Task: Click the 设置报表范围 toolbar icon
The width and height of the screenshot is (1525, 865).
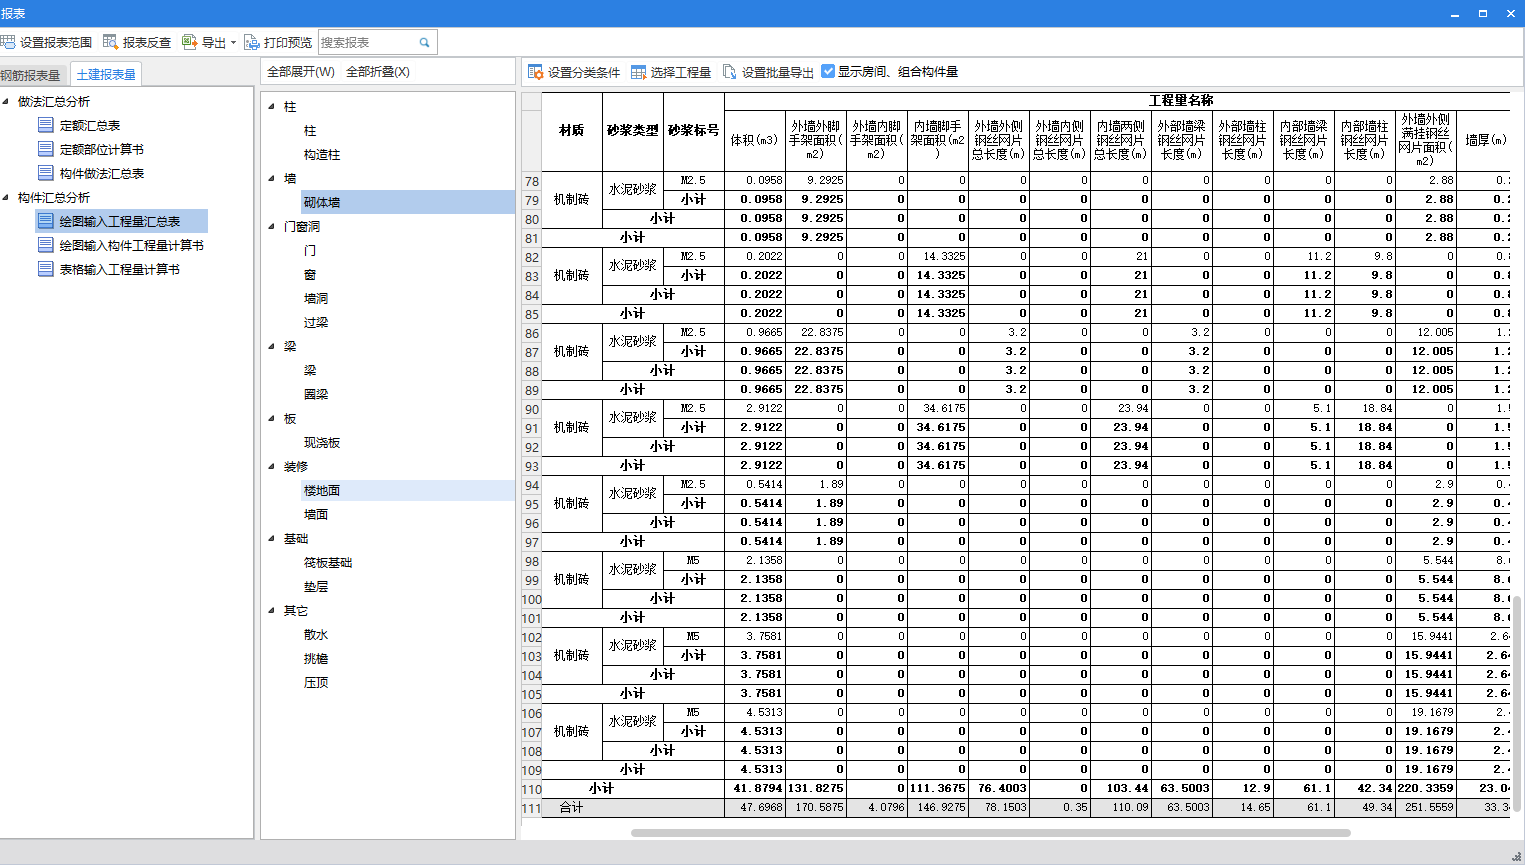Action: (8, 42)
